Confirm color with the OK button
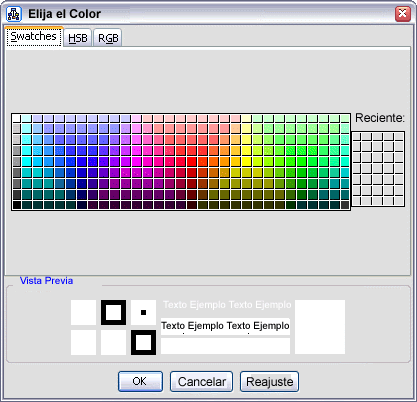Viewport: 417px width, 402px height. [140, 381]
